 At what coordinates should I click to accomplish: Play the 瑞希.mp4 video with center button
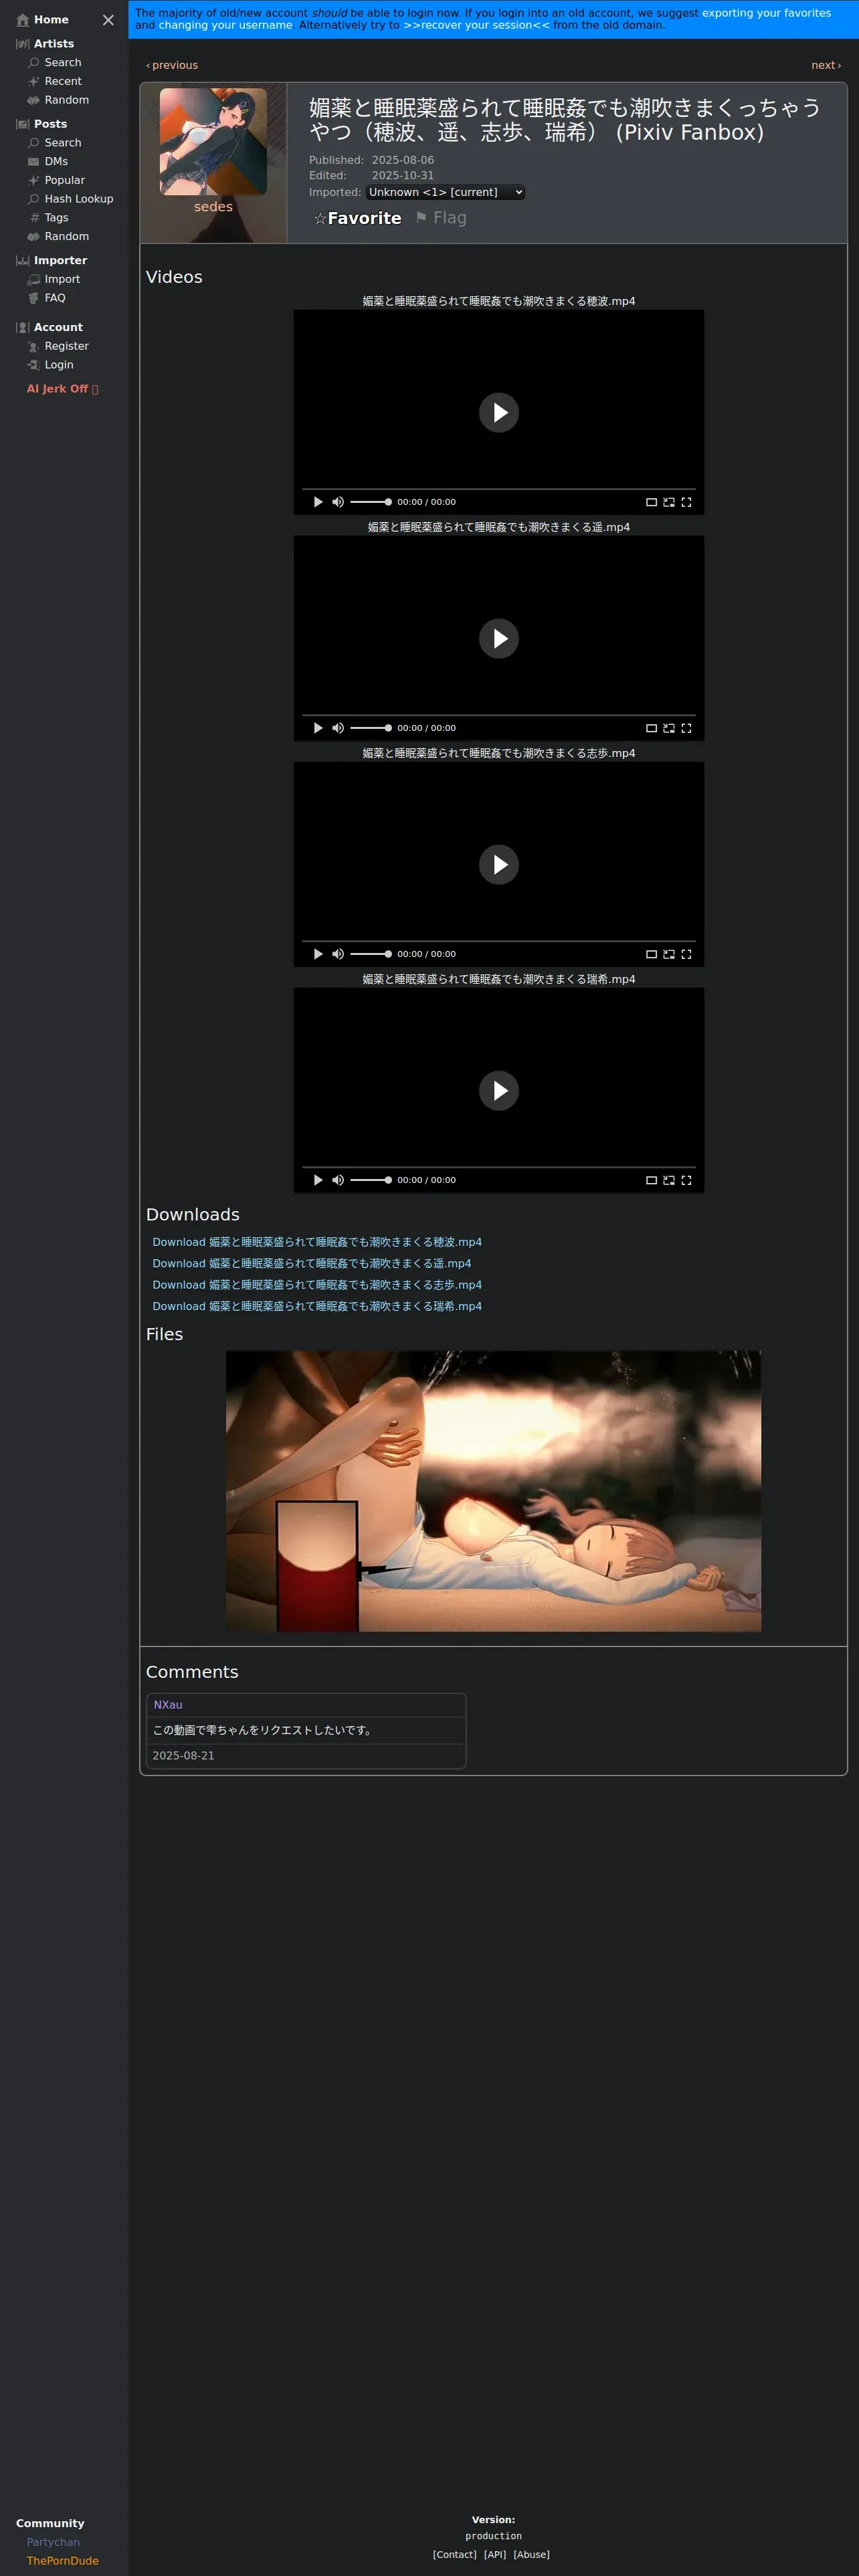pyautogui.click(x=499, y=1090)
